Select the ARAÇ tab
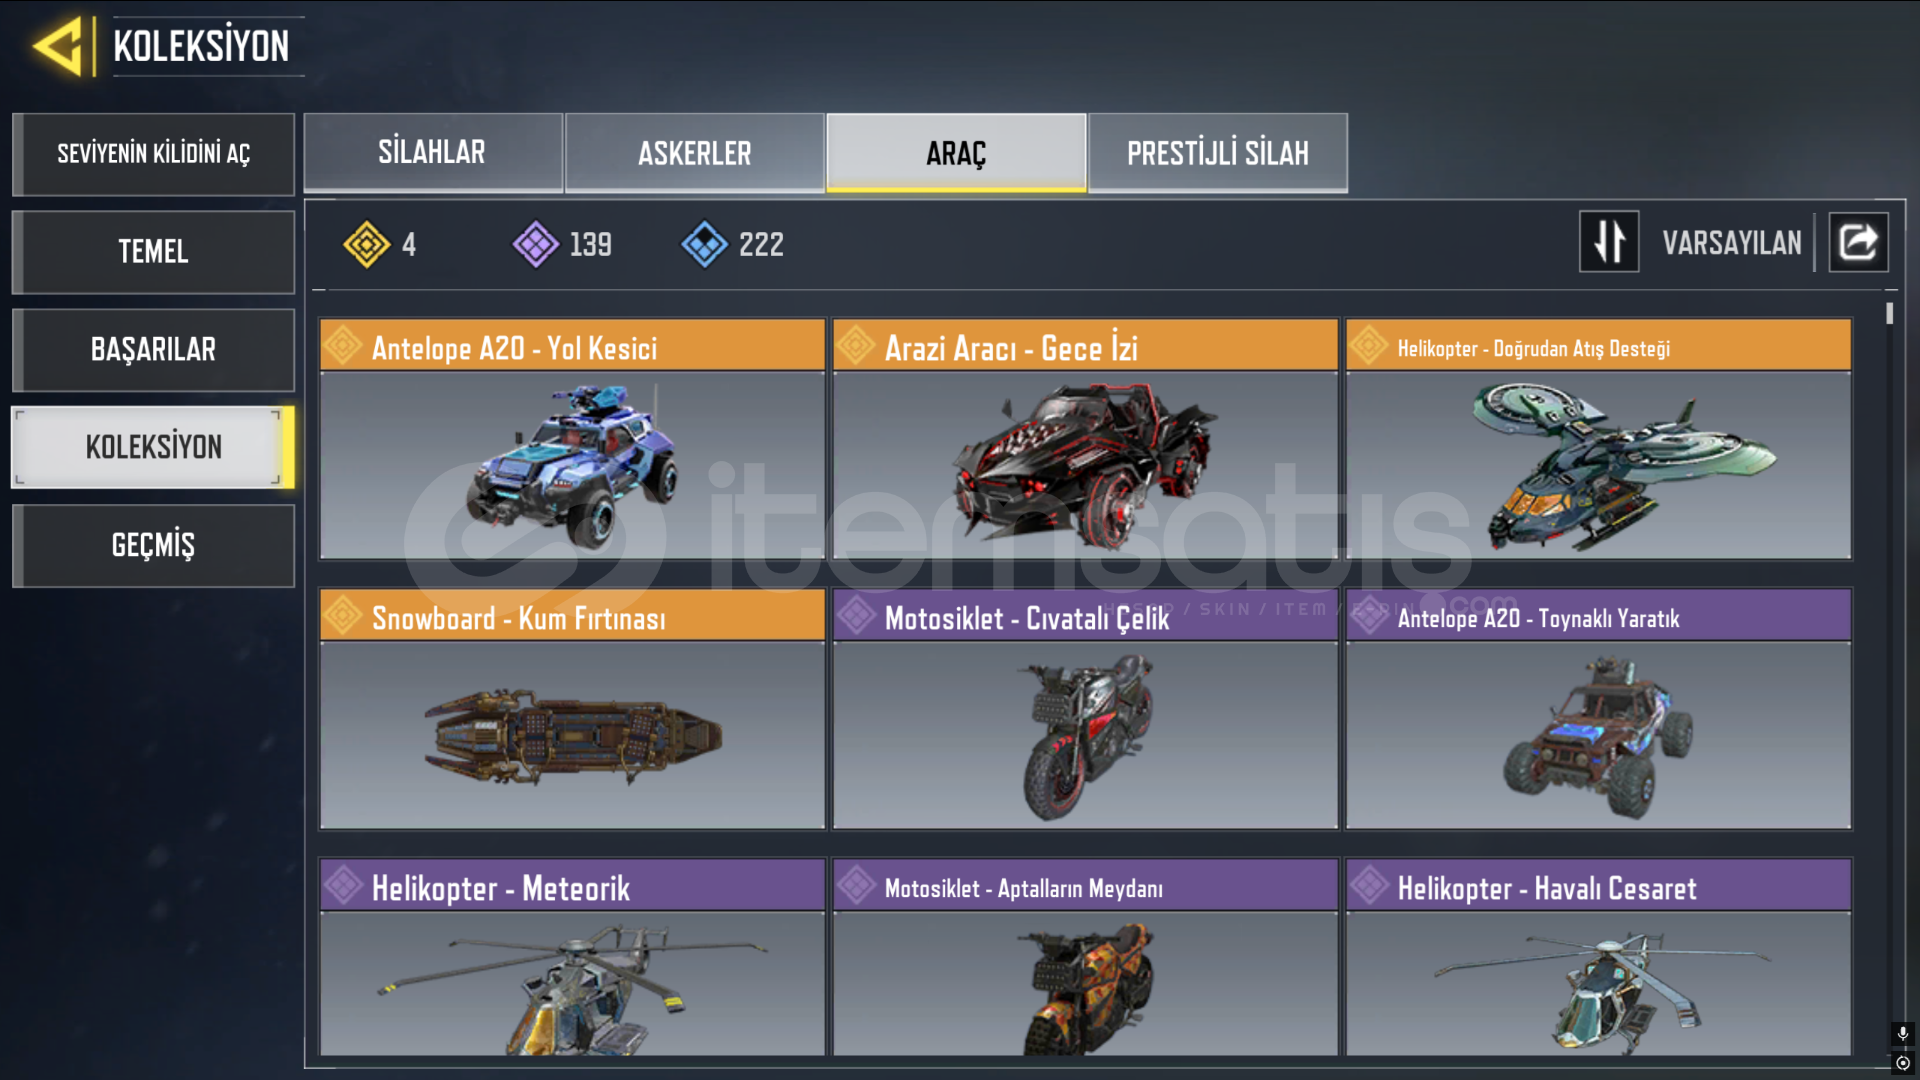Viewport: 1920px width, 1080px height. [956, 152]
